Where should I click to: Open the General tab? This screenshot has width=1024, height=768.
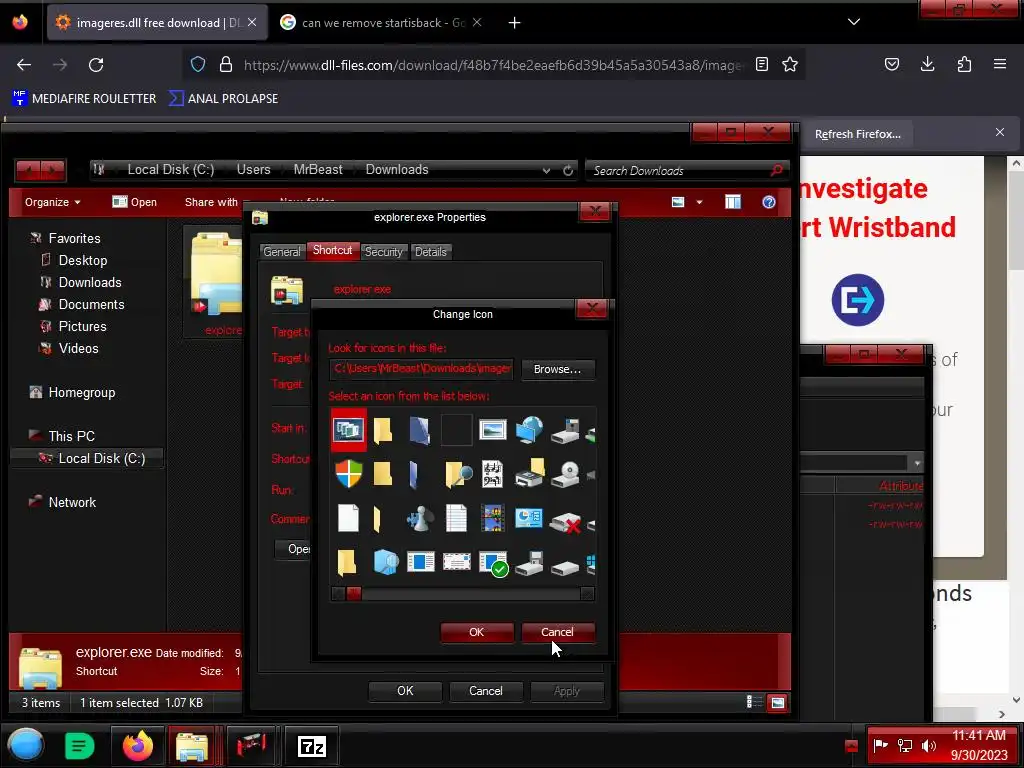pyautogui.click(x=281, y=252)
